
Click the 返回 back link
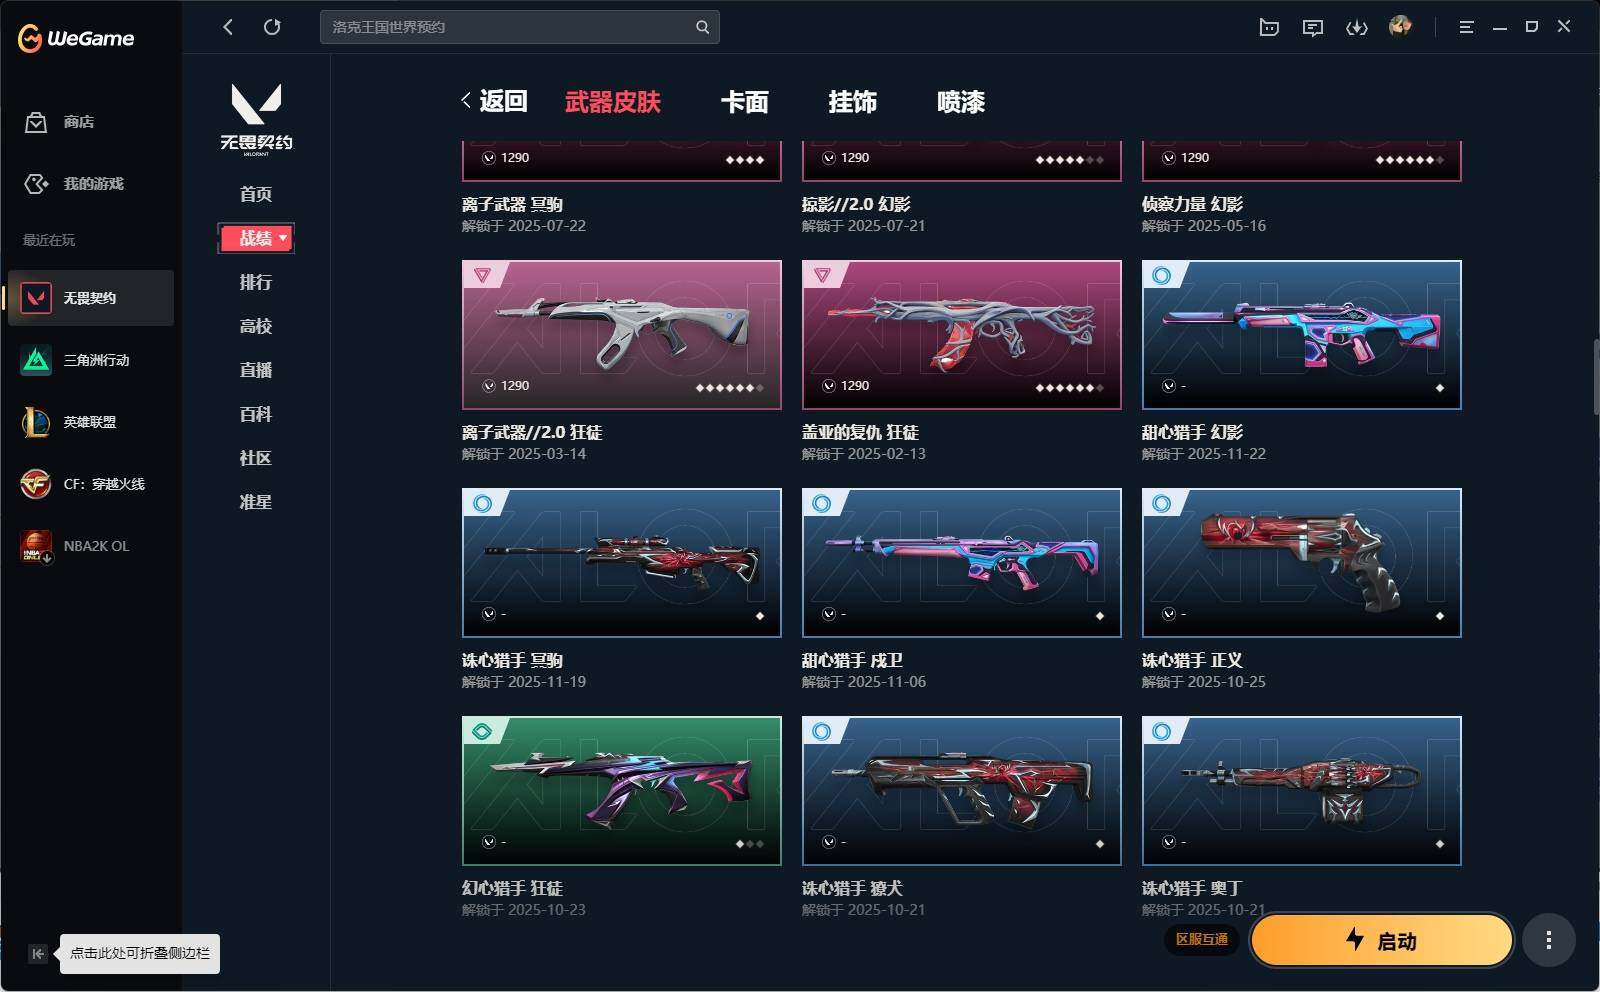coord(494,101)
